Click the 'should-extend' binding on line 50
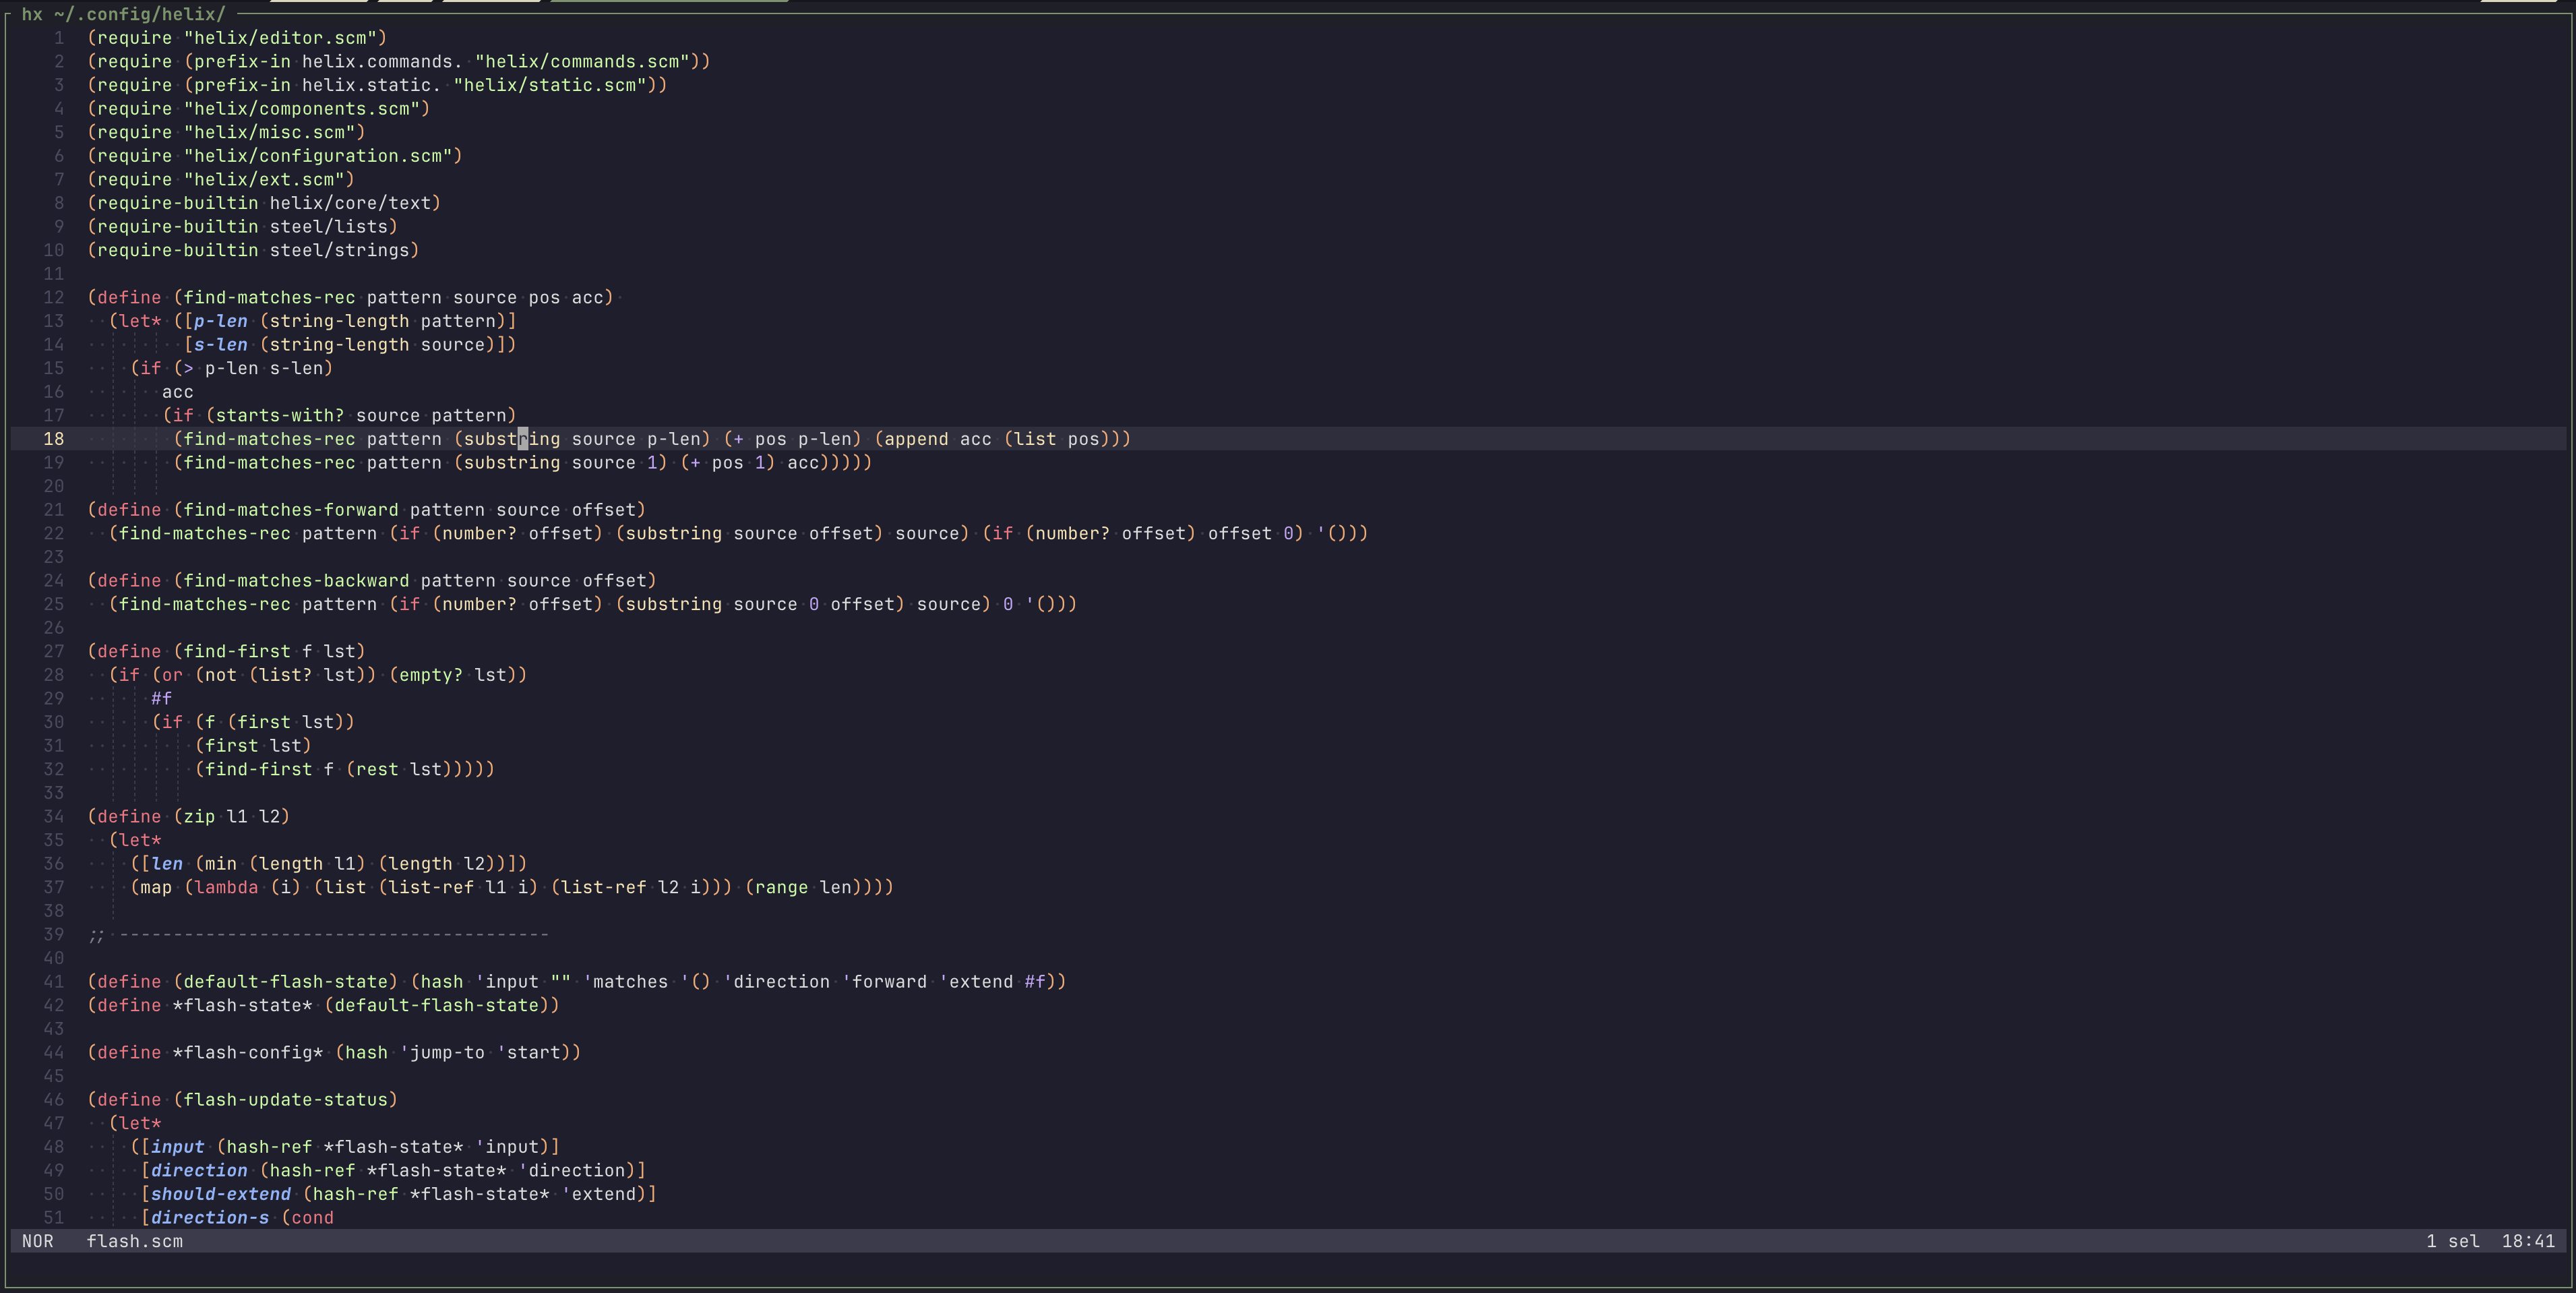 (220, 1194)
